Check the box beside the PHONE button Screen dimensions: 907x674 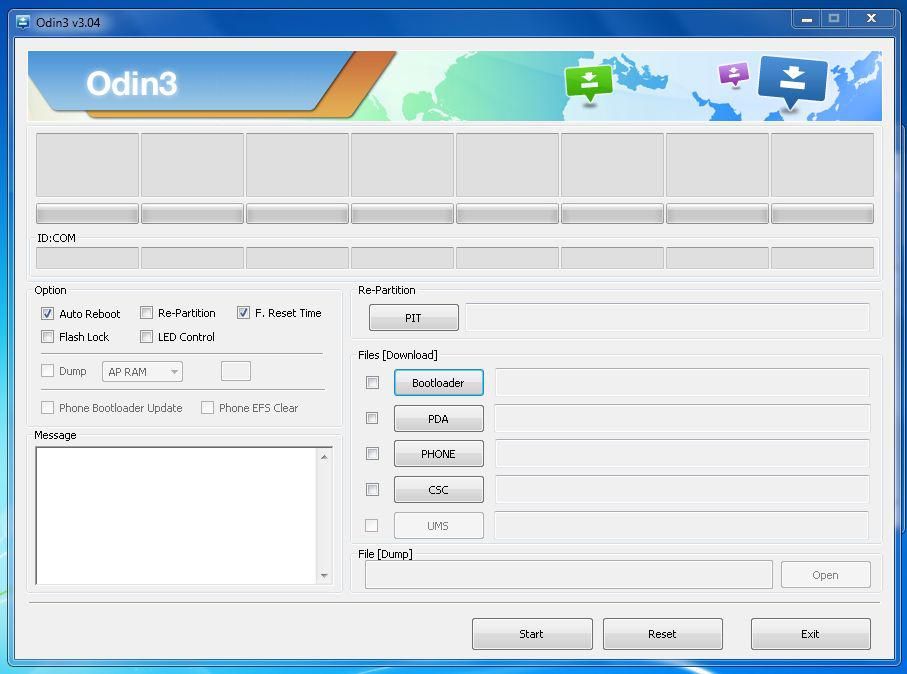[373, 454]
